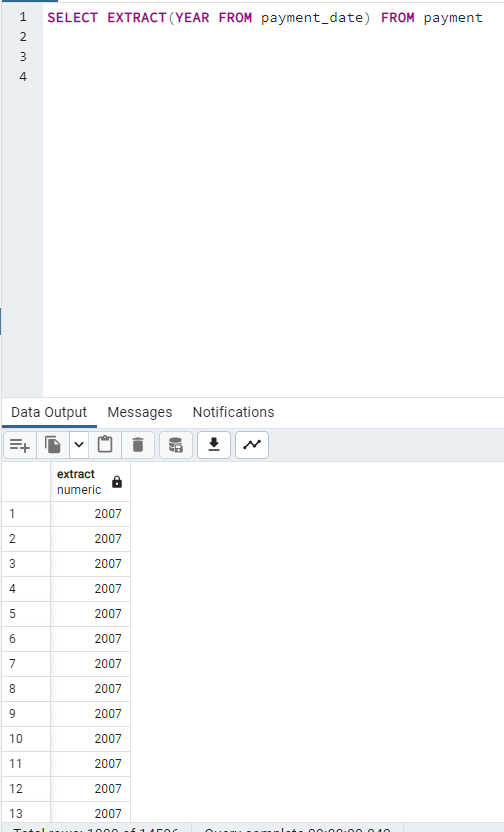Select result row number 10
This screenshot has height=832, width=504.
[26, 738]
